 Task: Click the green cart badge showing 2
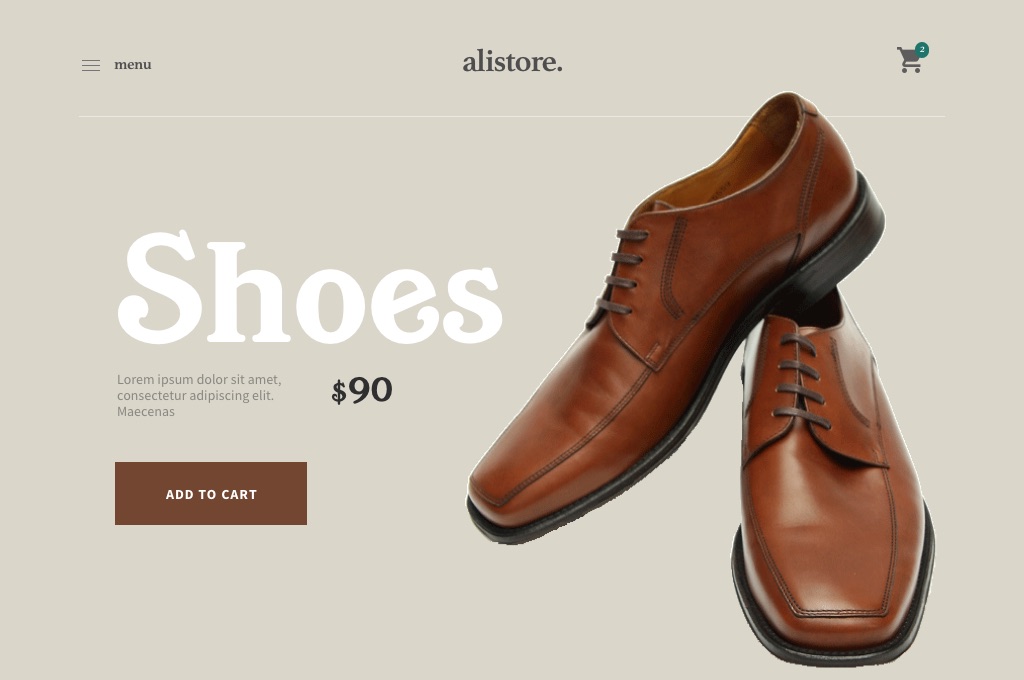[921, 50]
